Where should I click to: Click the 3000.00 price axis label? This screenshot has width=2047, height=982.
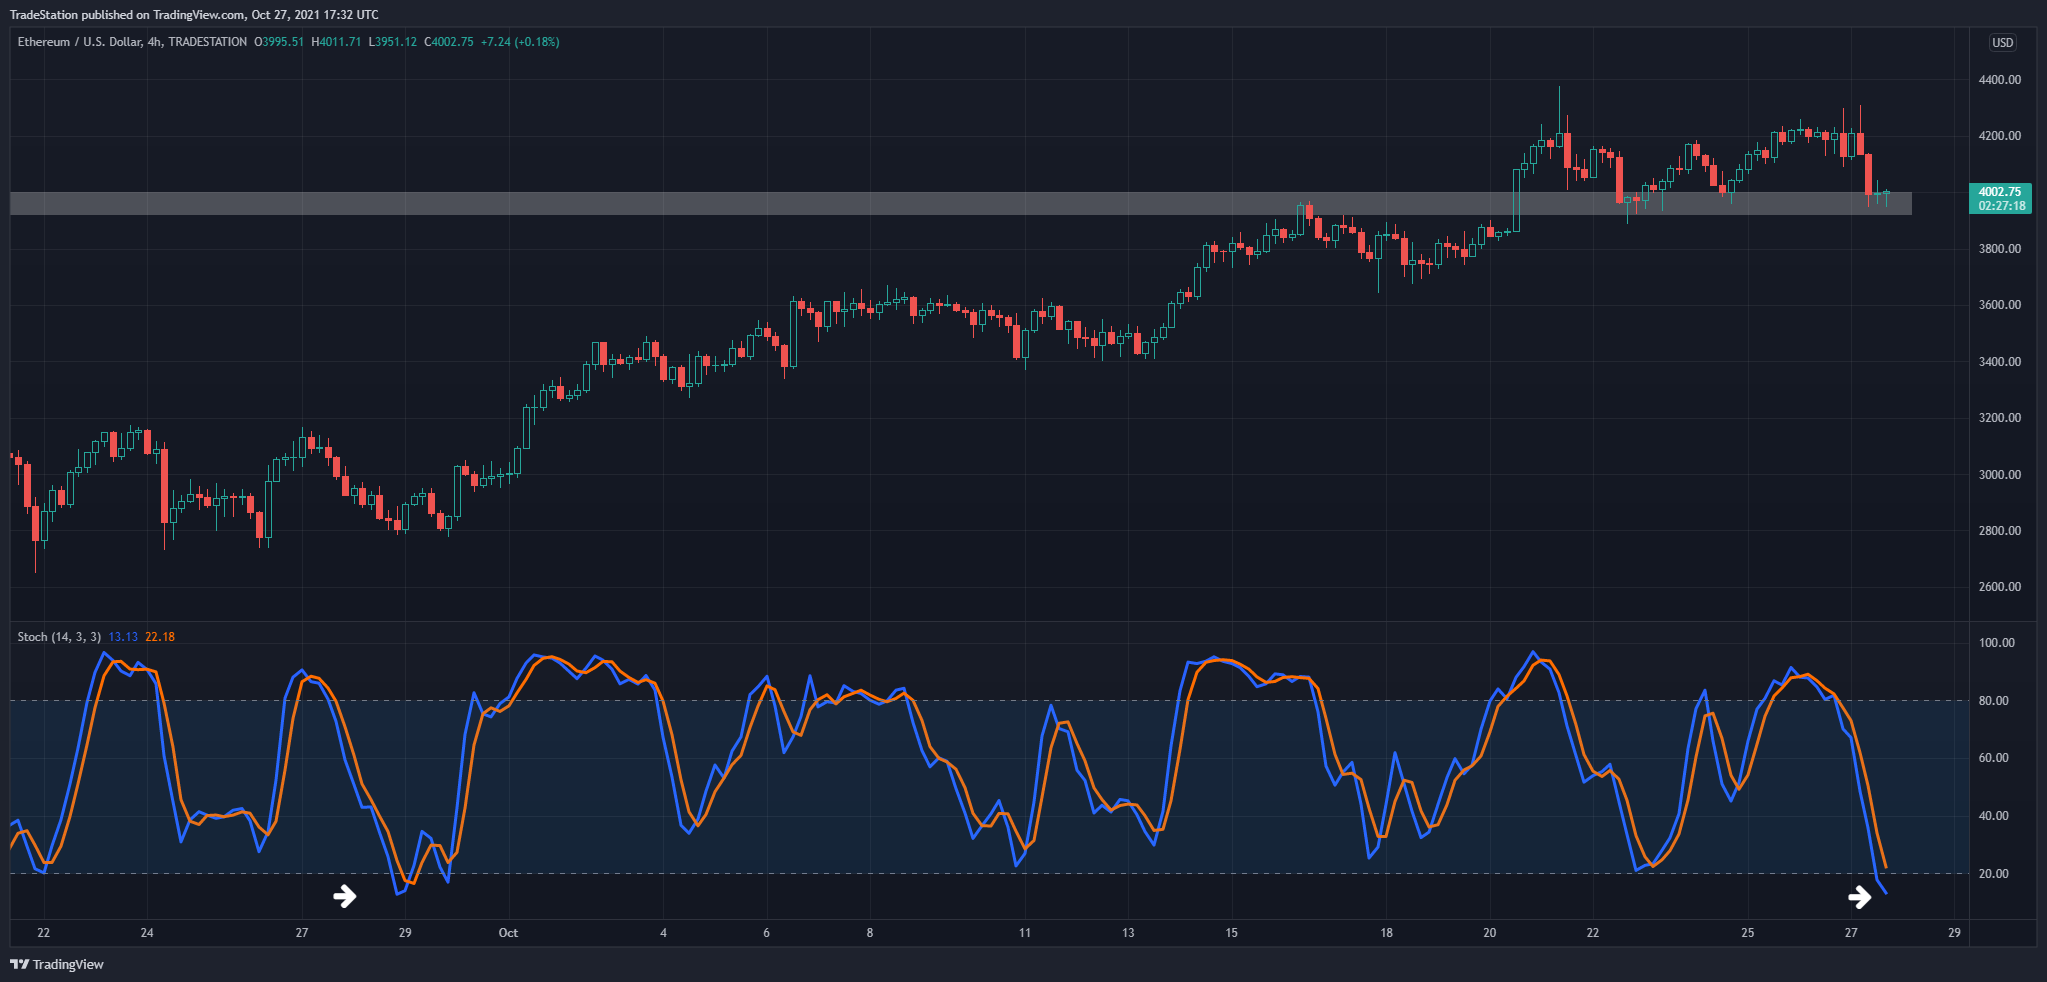1999,474
